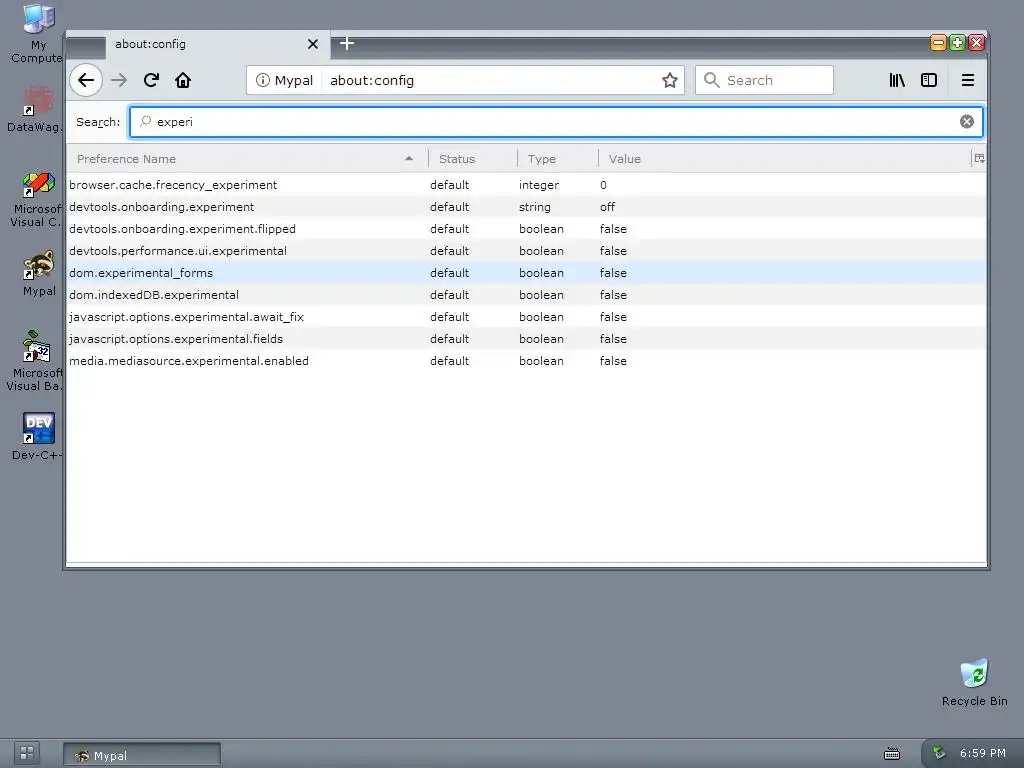1024x768 pixels.
Task: Go back to the previous page
Action: pos(86,80)
